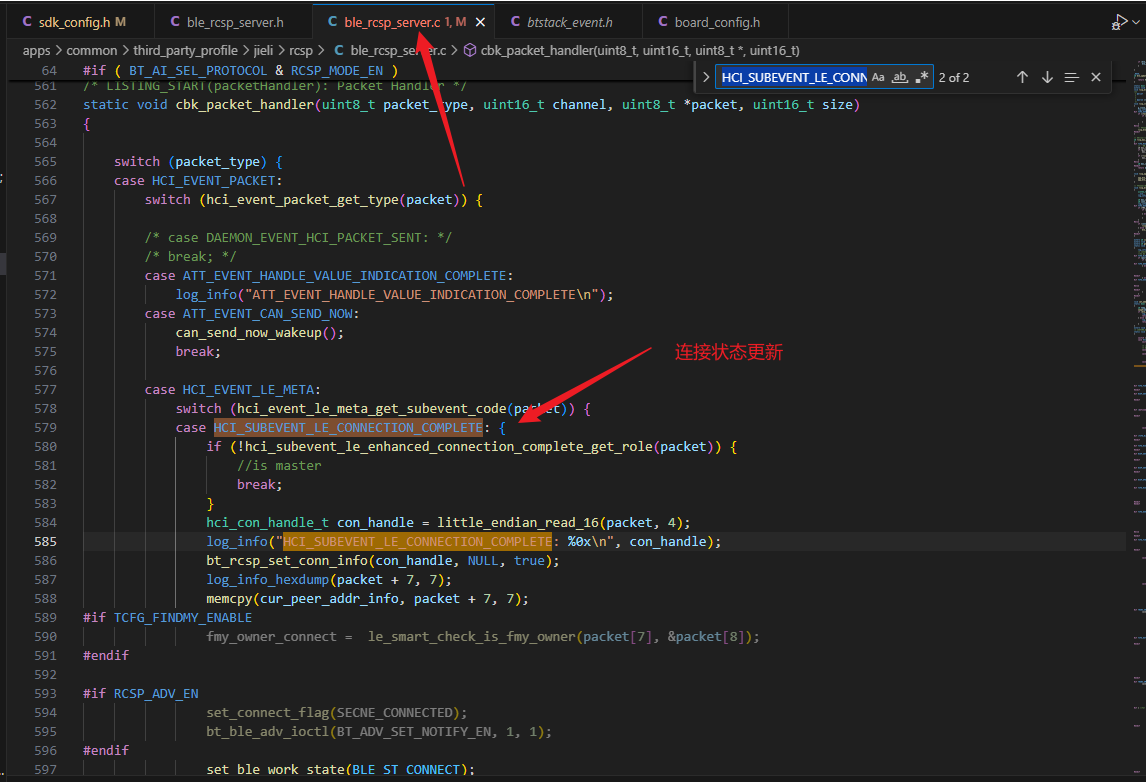
Task: Click line number 579 in the gutter
Action: [45, 428]
